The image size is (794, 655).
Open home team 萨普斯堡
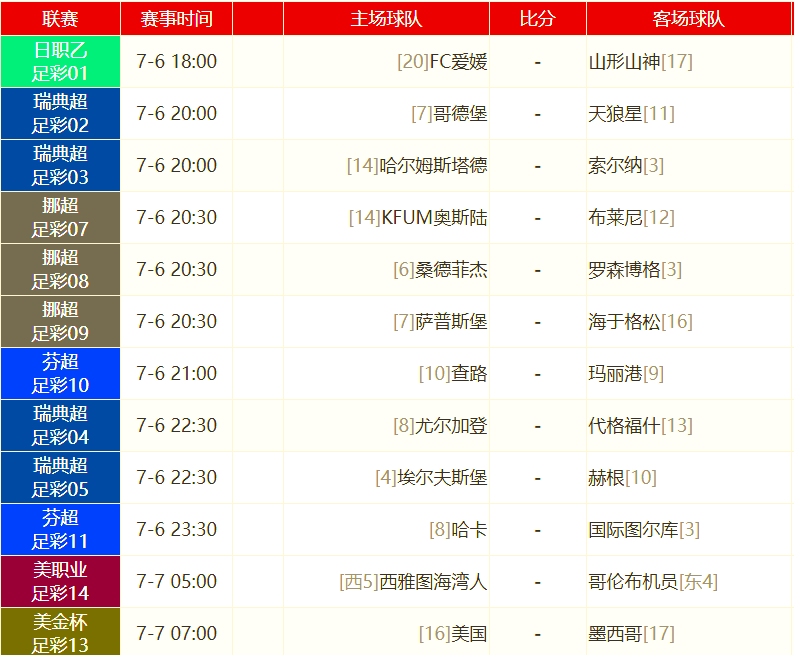(451, 321)
